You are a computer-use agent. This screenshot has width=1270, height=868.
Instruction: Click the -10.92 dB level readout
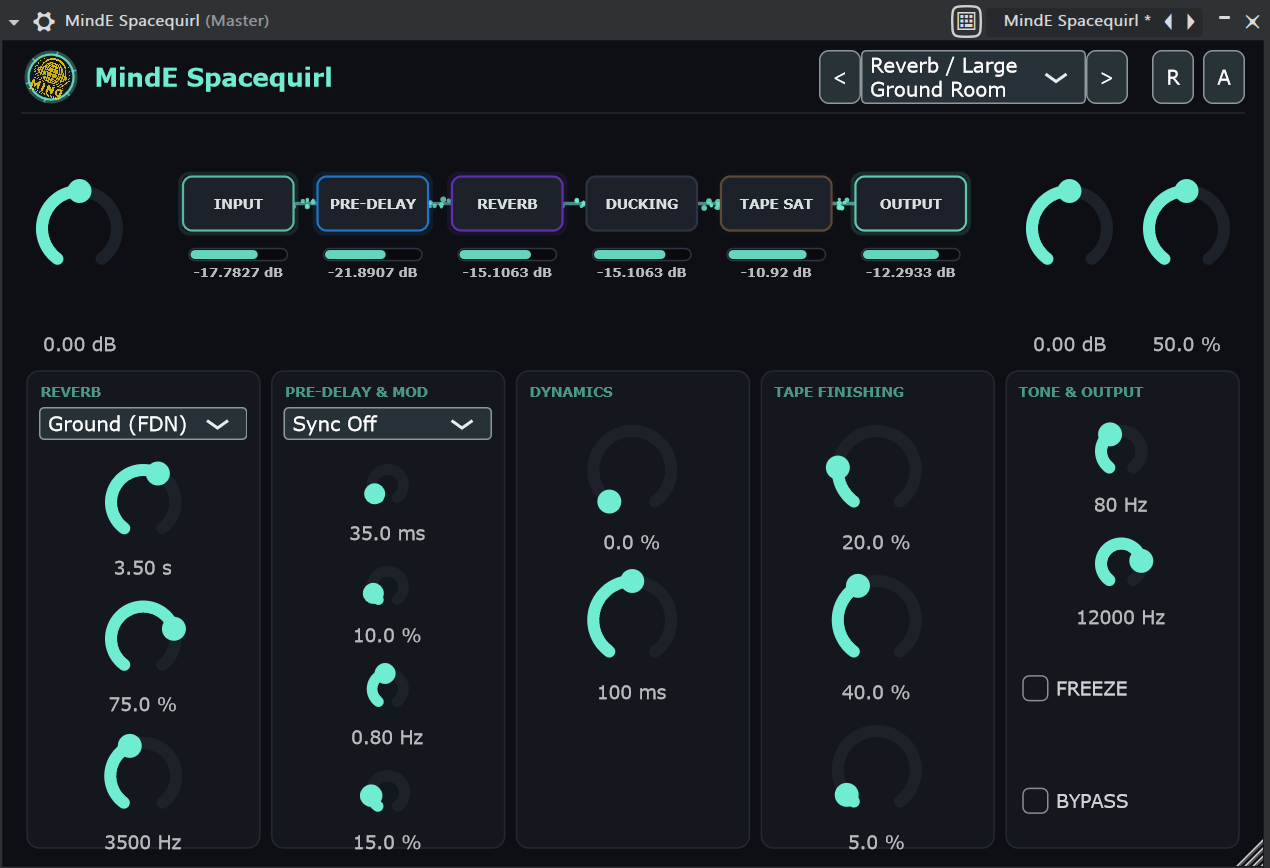[776, 272]
